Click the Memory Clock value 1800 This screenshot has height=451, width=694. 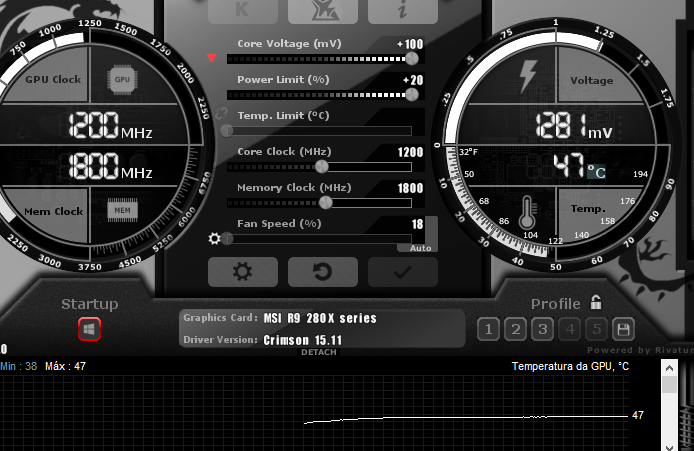point(410,188)
